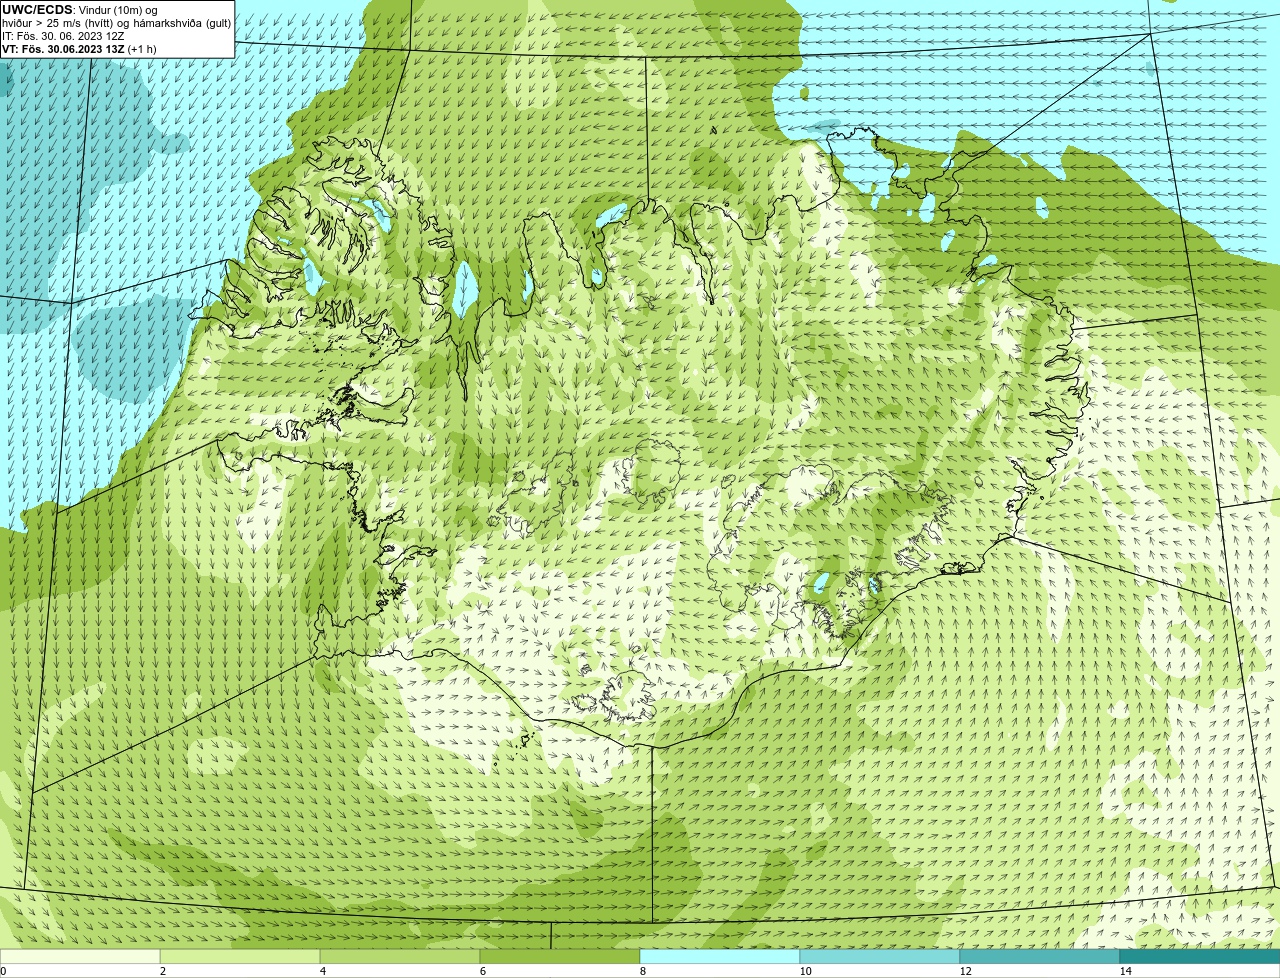This screenshot has height=978, width=1280.
Task: Click the '8' scale label
Action: pyautogui.click(x=642, y=971)
